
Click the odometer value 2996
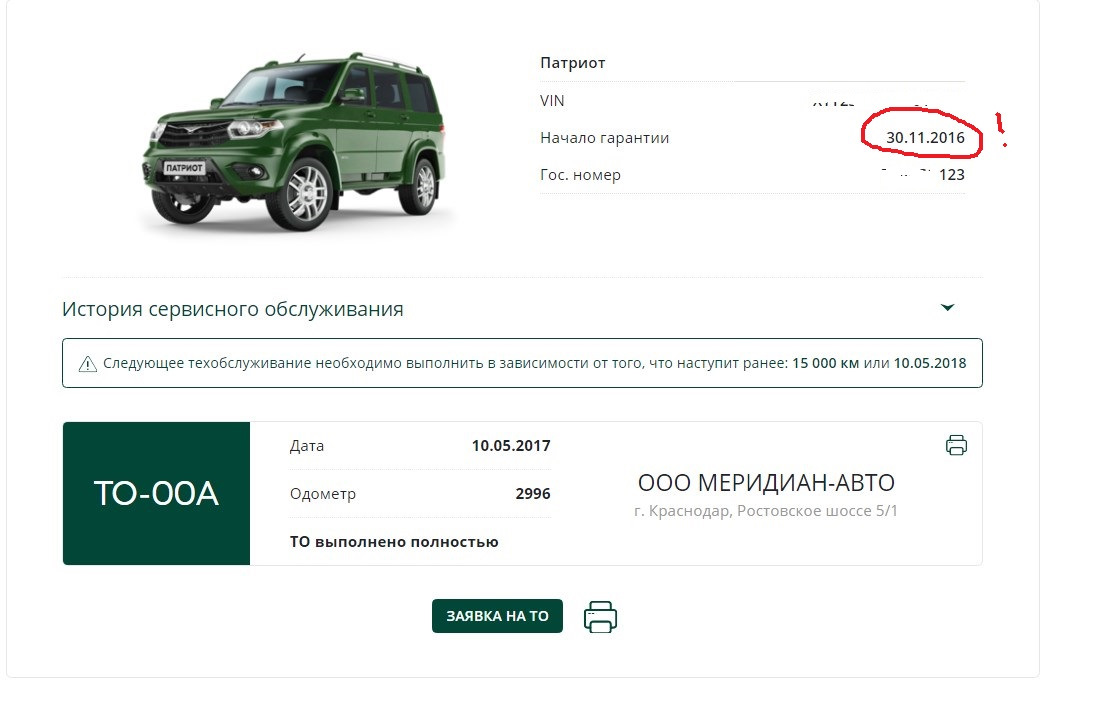(x=533, y=494)
